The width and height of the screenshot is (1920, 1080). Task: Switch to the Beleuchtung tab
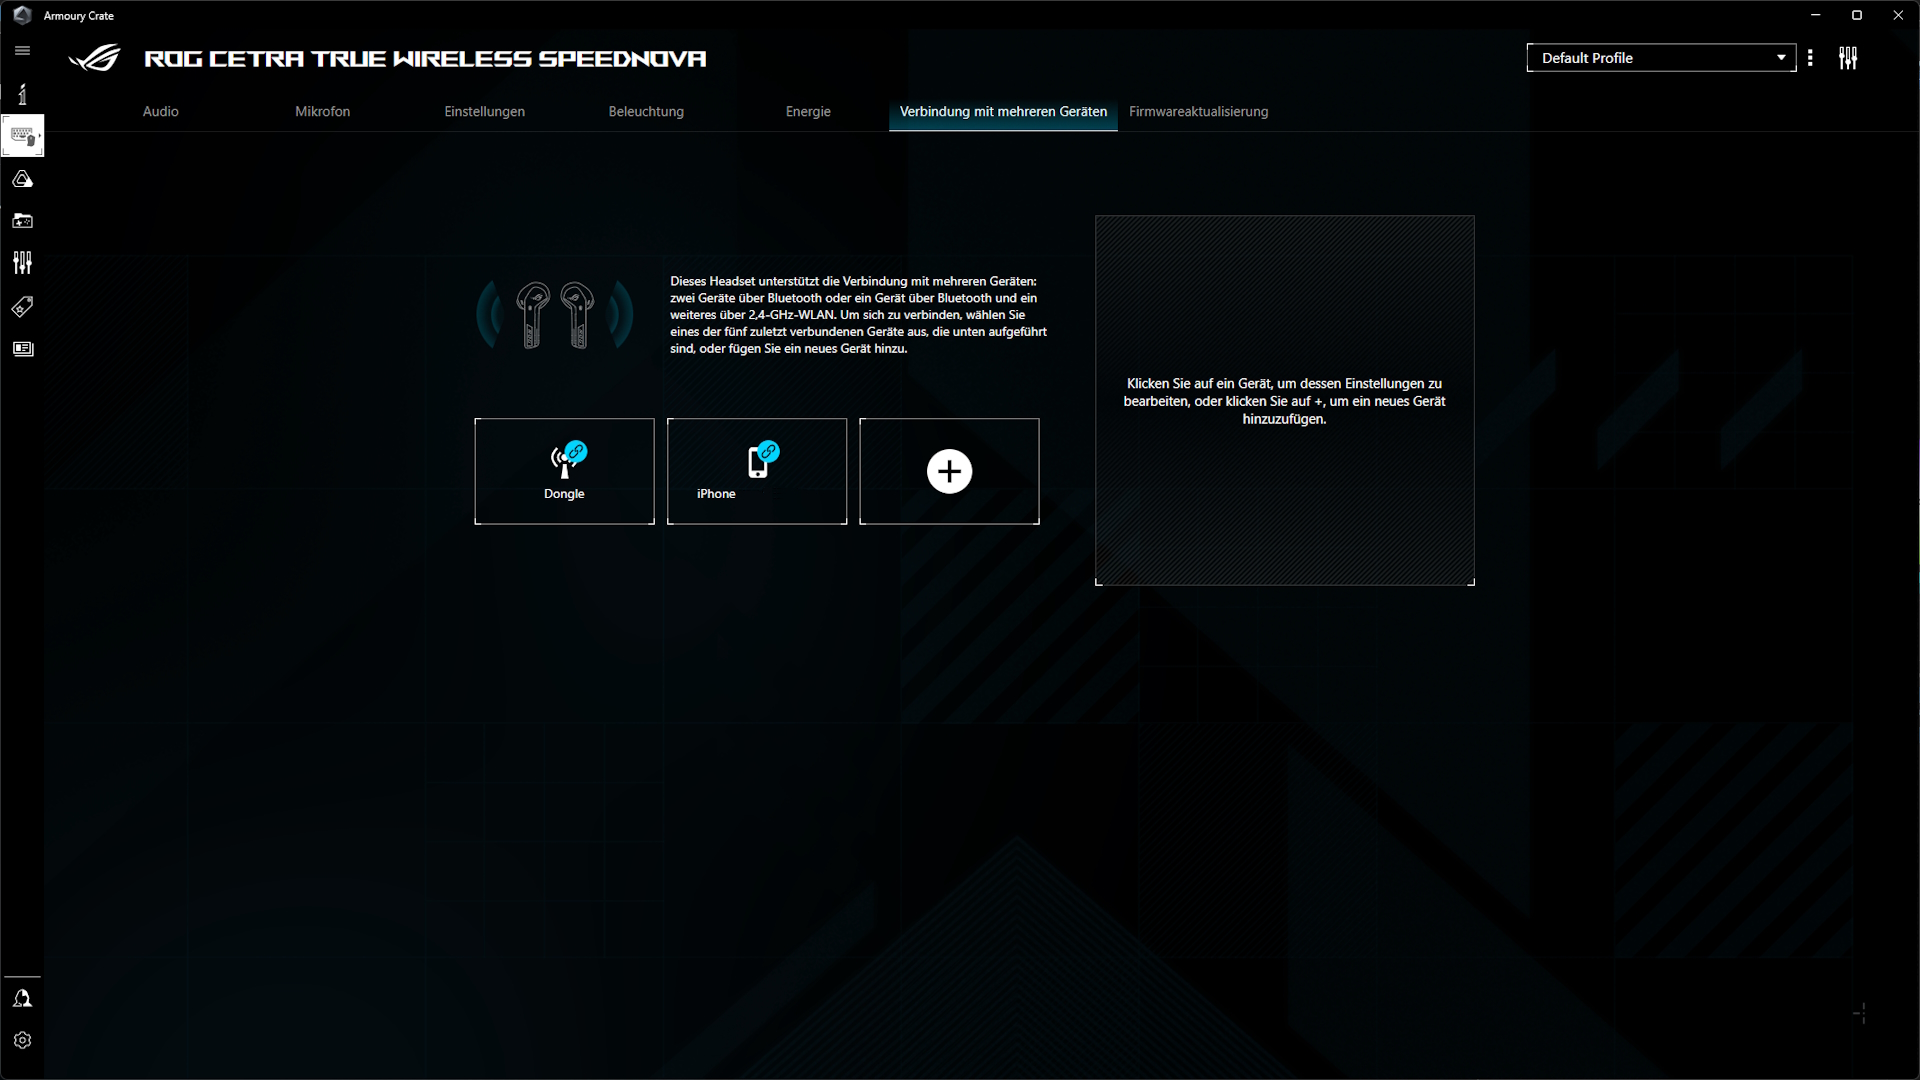(646, 111)
